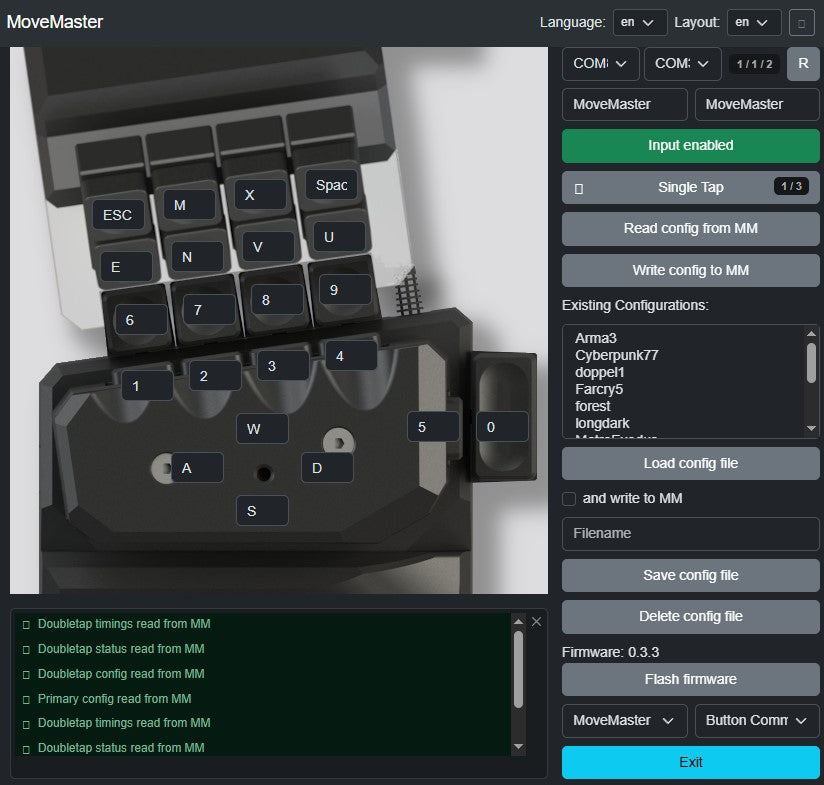Click the 5 key label
The width and height of the screenshot is (824, 785).
click(x=433, y=427)
